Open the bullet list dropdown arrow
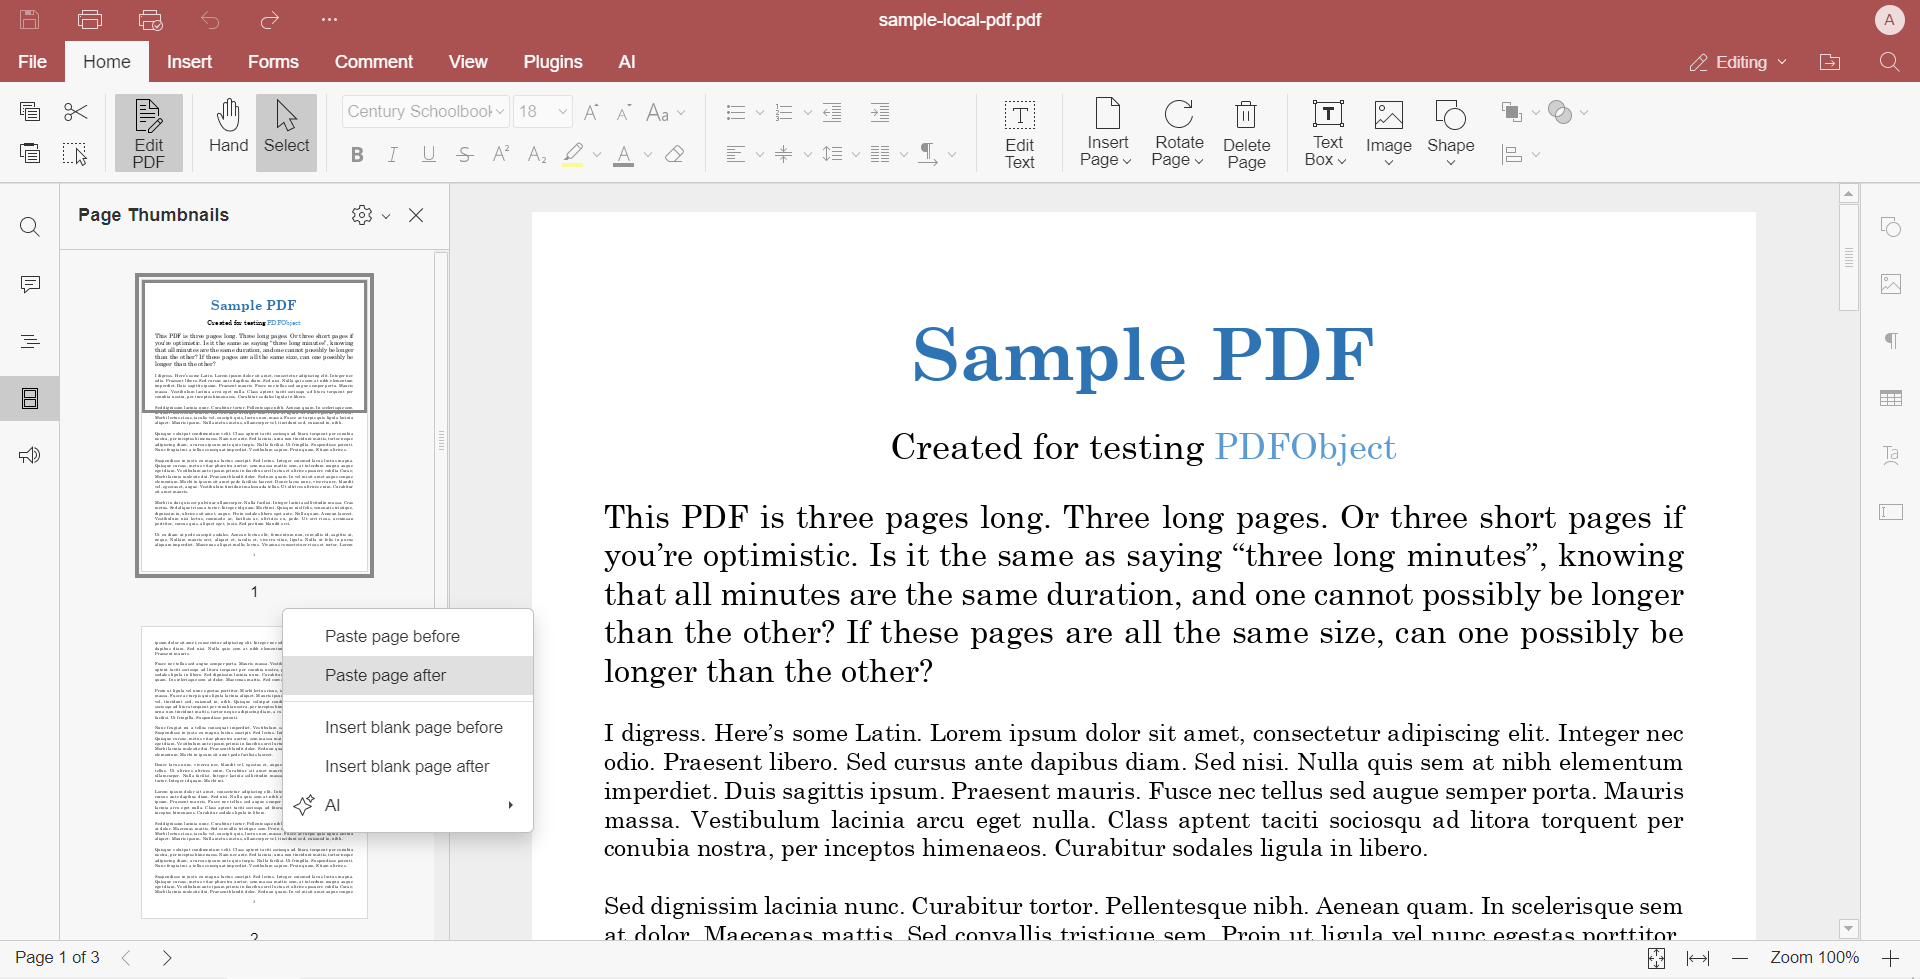 (760, 112)
